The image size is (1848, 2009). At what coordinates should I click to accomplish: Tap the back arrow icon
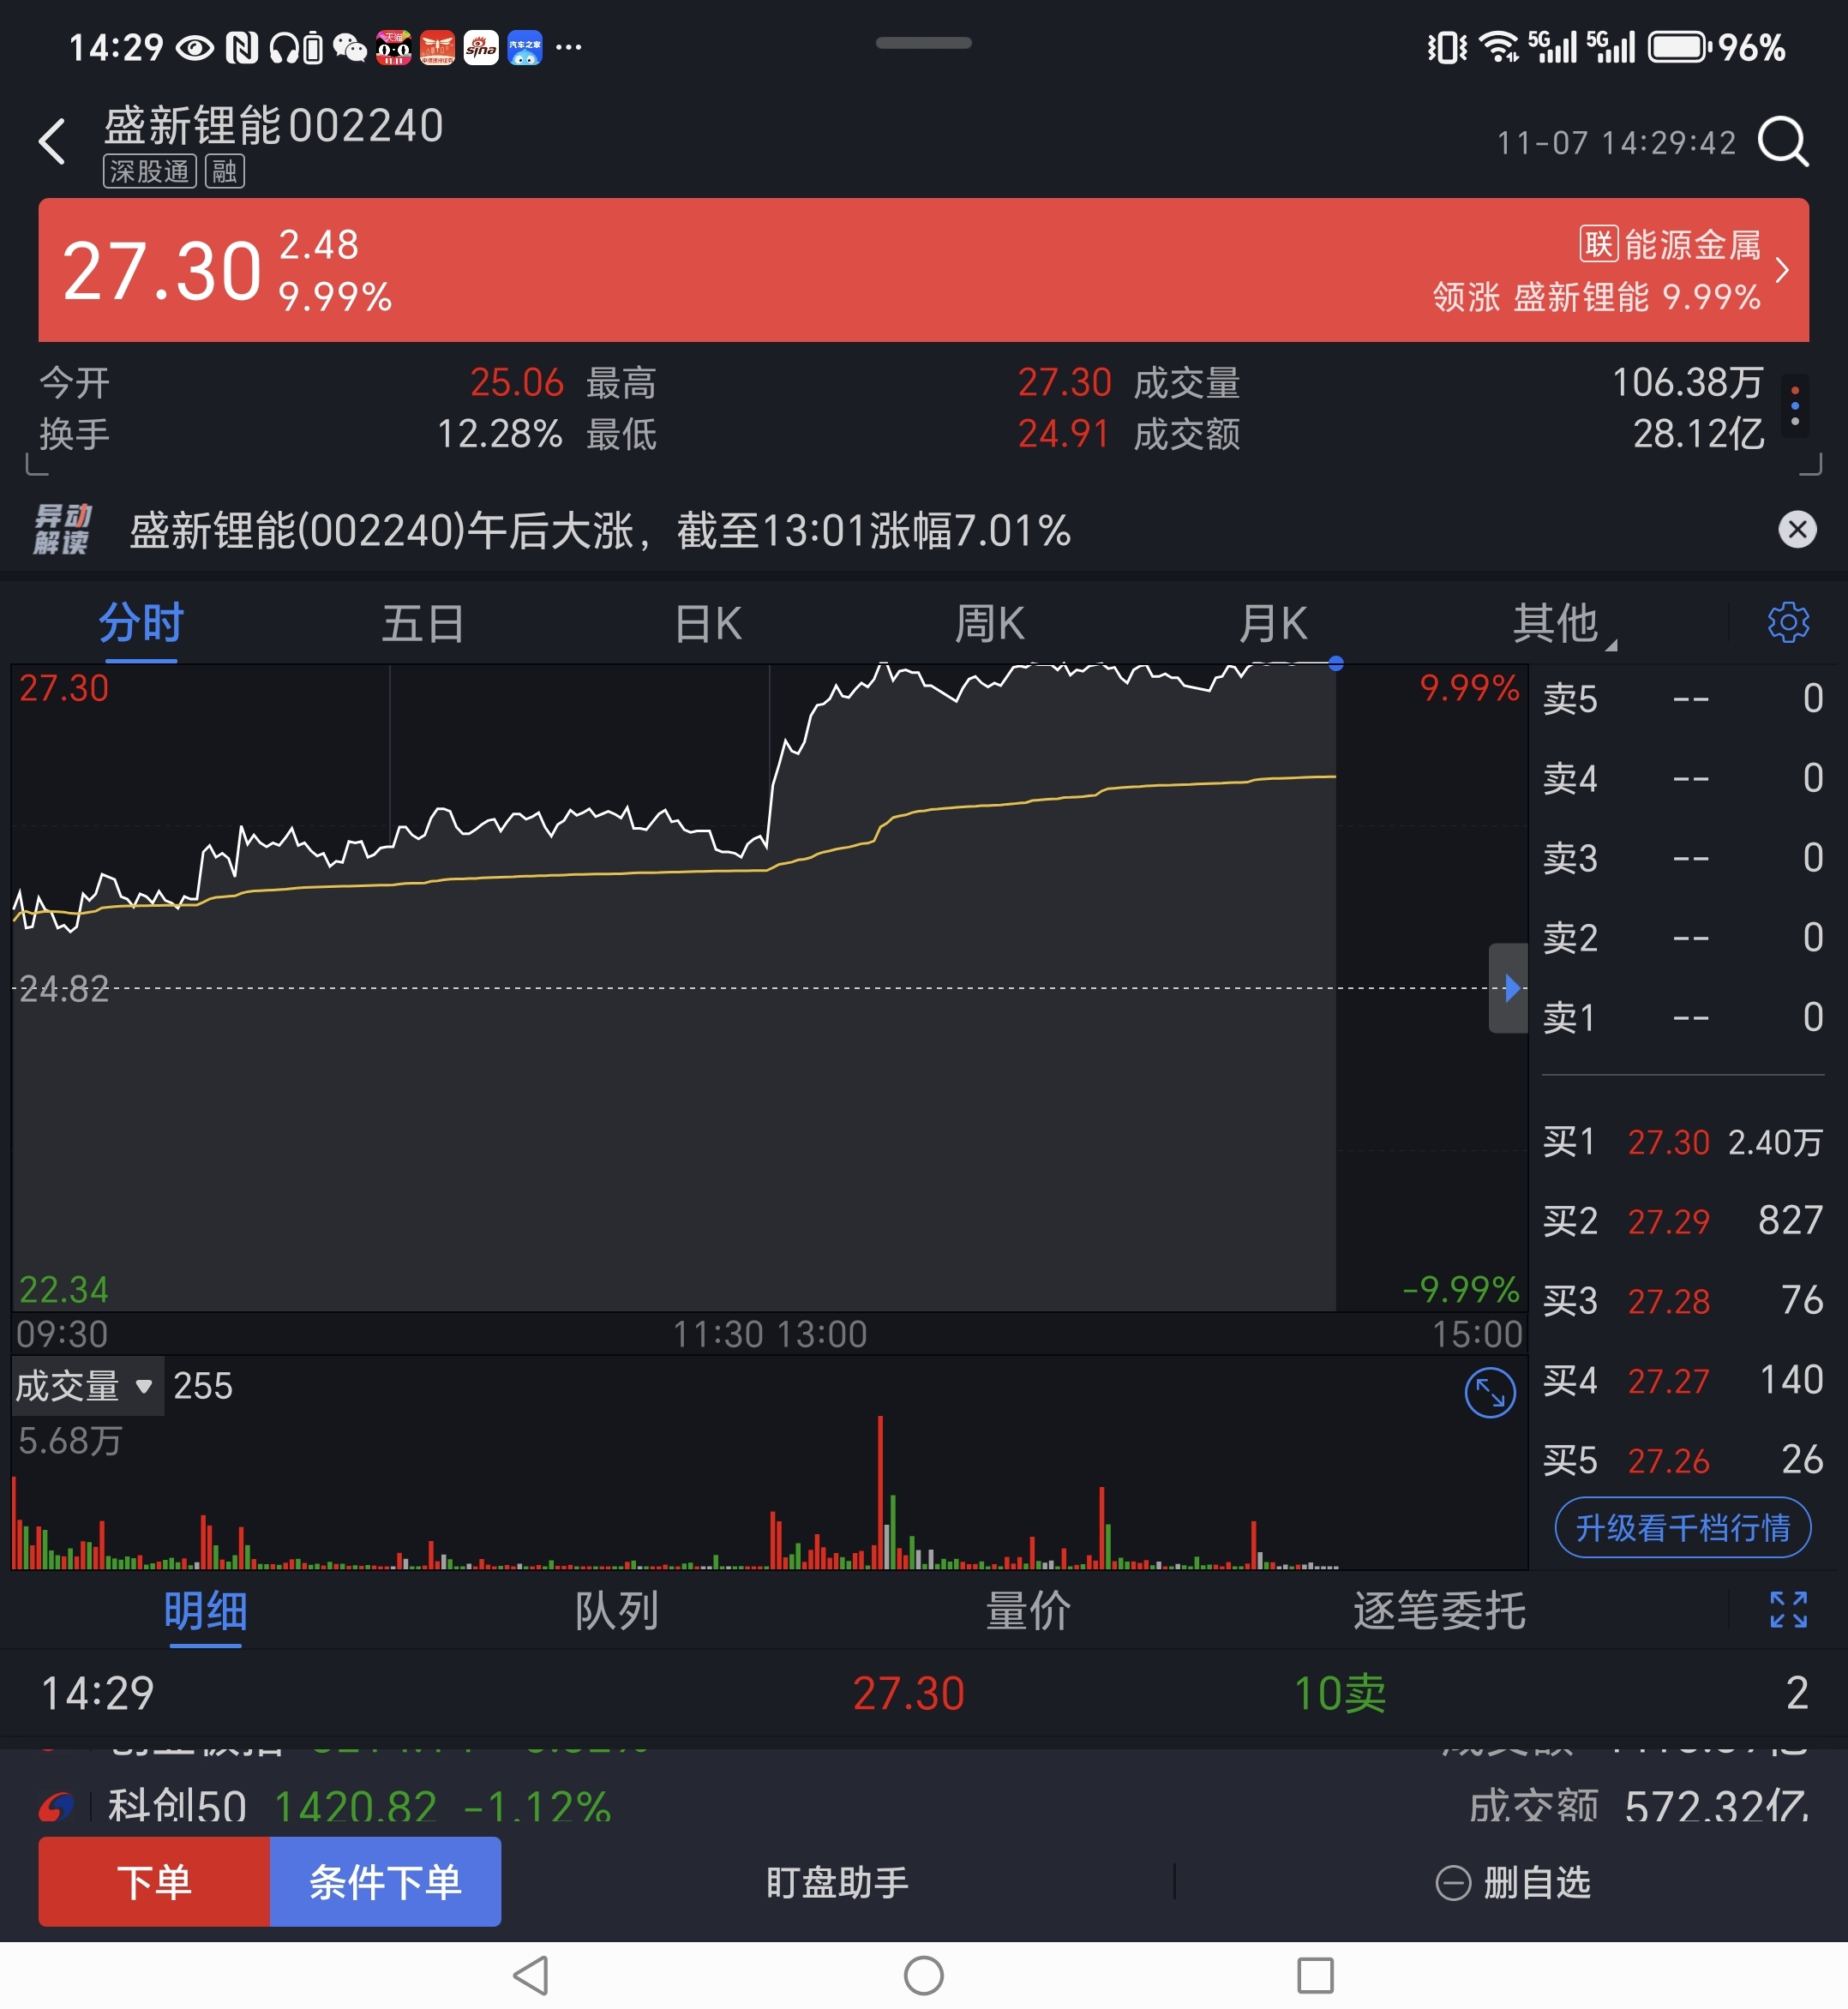tap(52, 141)
